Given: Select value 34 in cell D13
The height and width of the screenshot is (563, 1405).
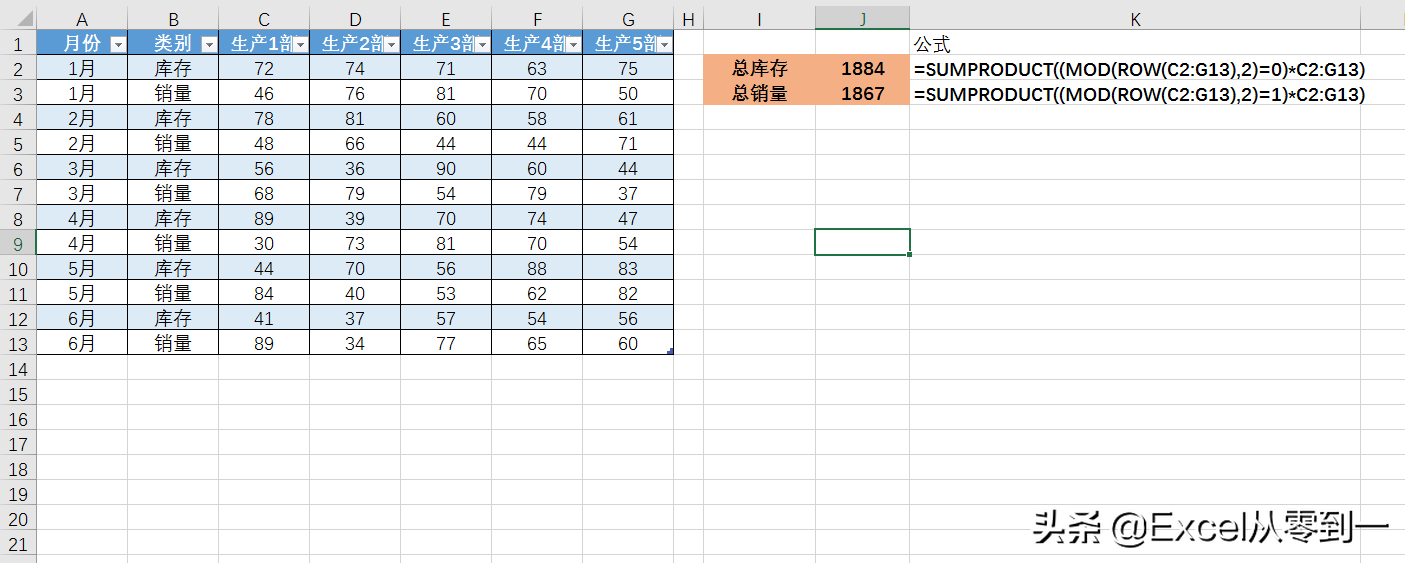Looking at the screenshot, I should pos(355,343).
